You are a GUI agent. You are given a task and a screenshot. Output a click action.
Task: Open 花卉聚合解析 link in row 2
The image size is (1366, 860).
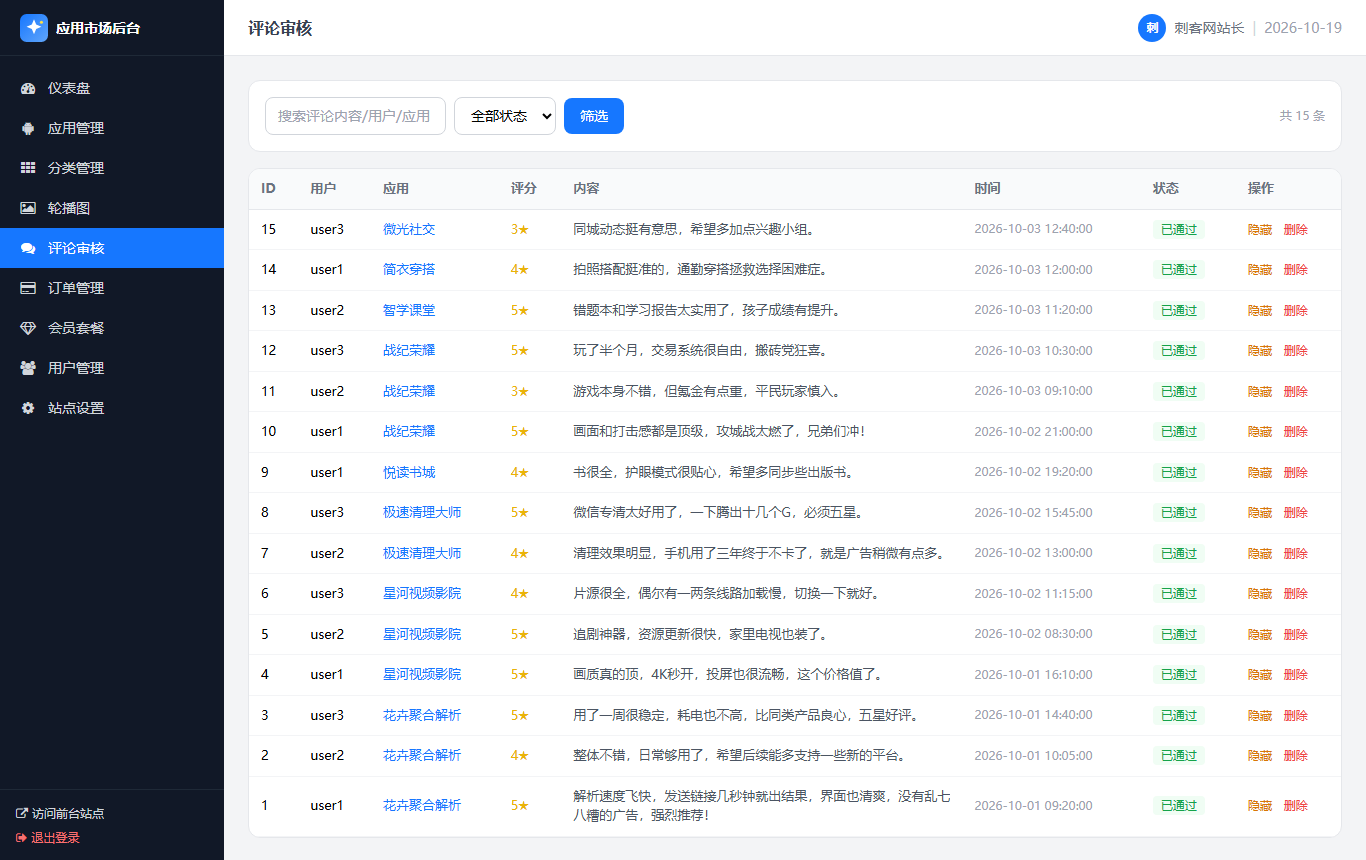click(422, 755)
